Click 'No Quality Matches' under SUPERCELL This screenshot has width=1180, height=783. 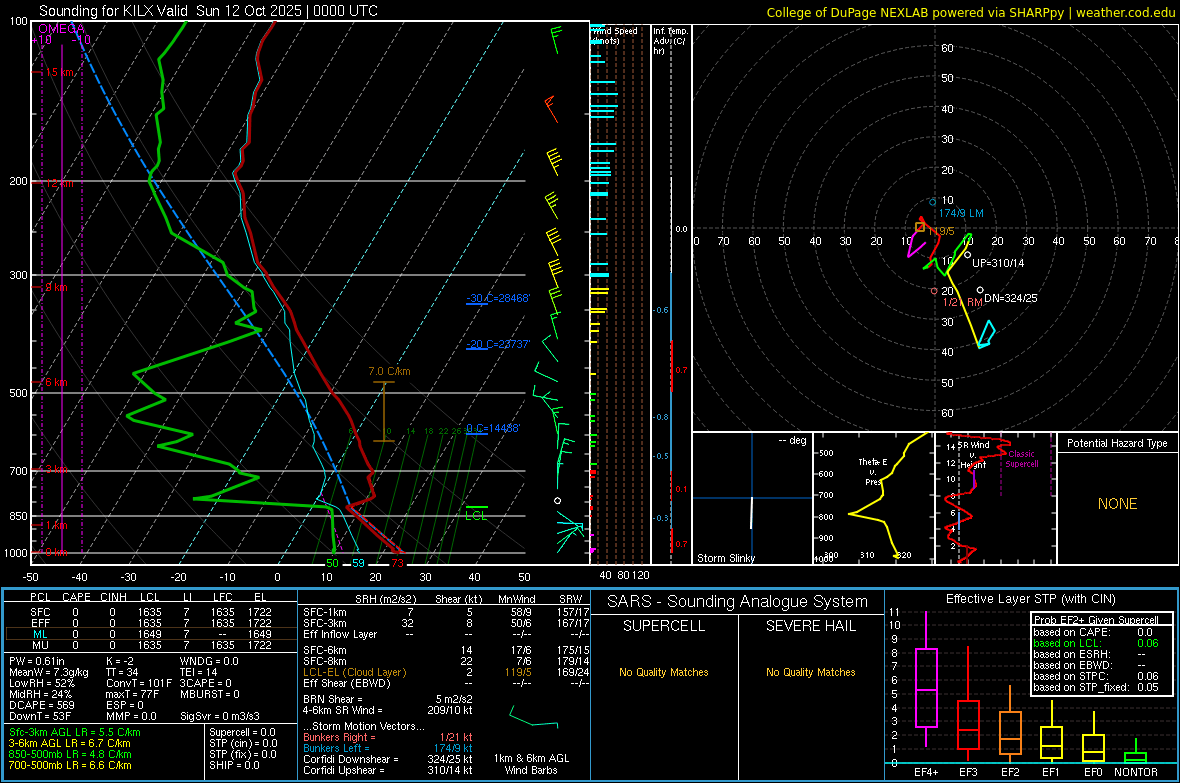point(664,672)
